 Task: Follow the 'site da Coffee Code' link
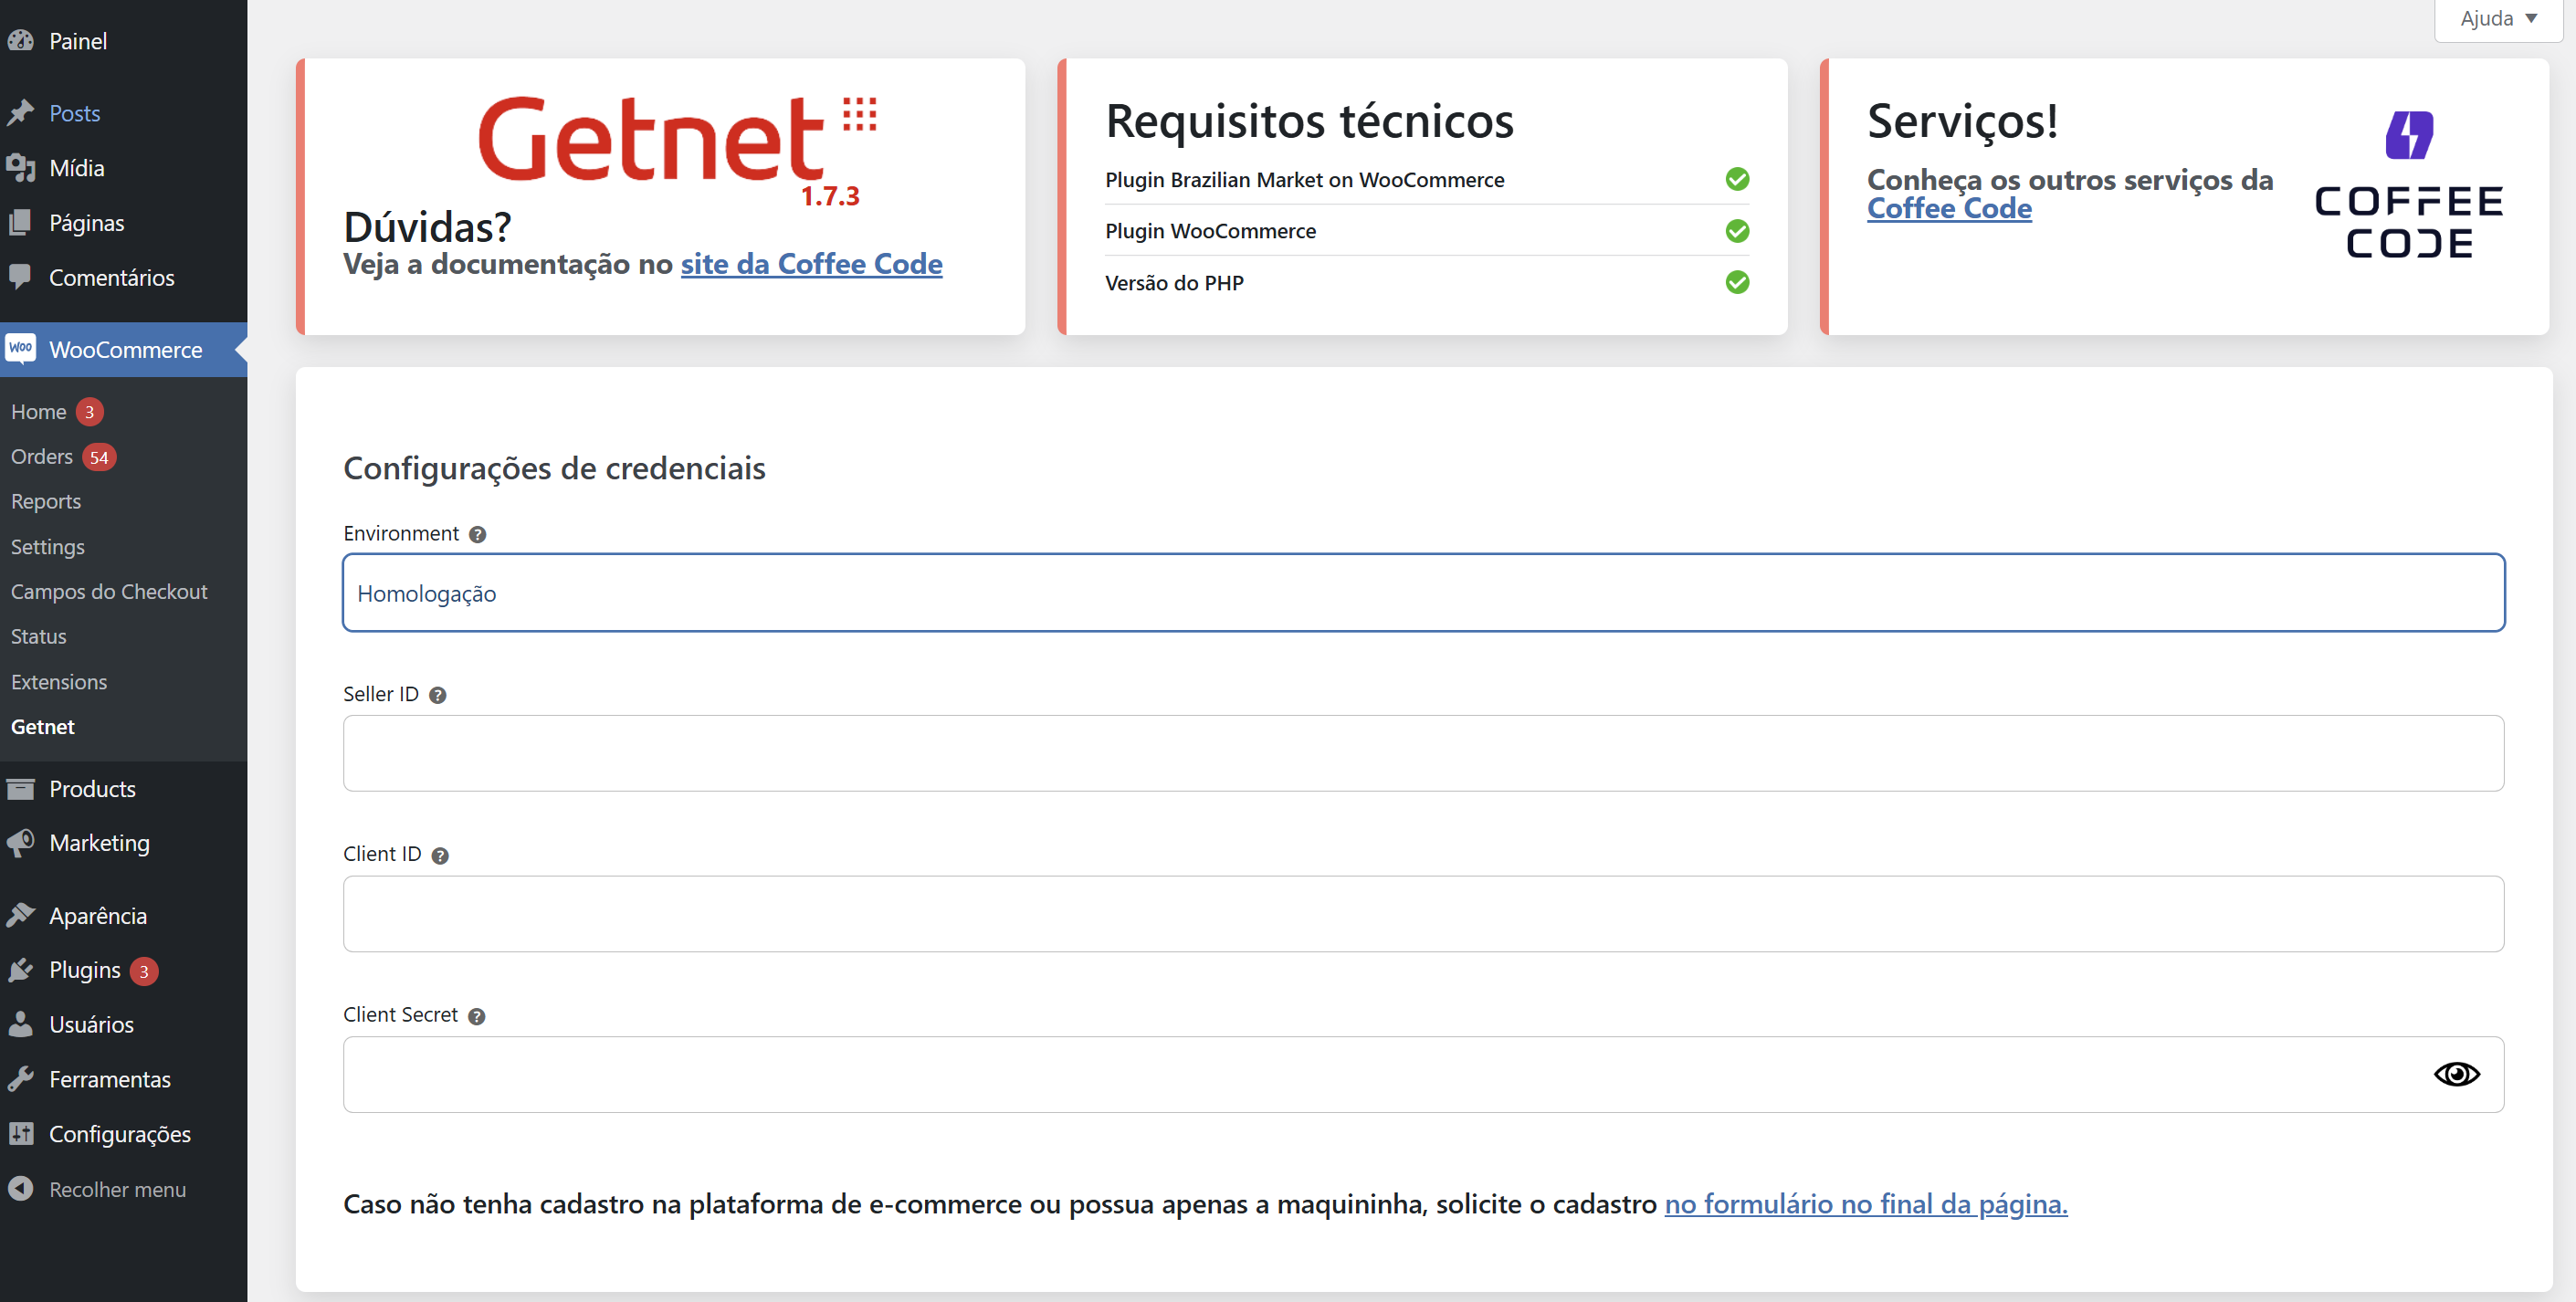tap(811, 264)
